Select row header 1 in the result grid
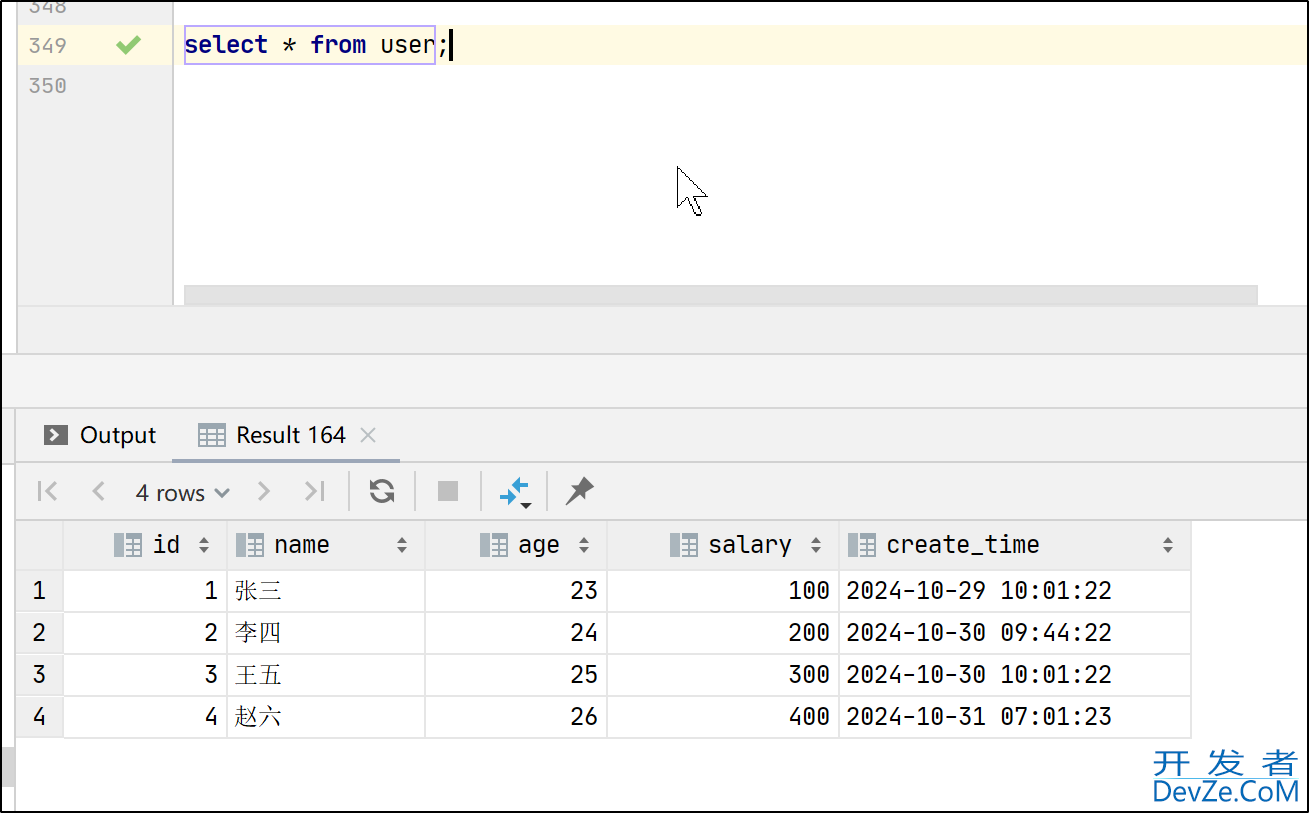The width and height of the screenshot is (1309, 813). (x=39, y=591)
